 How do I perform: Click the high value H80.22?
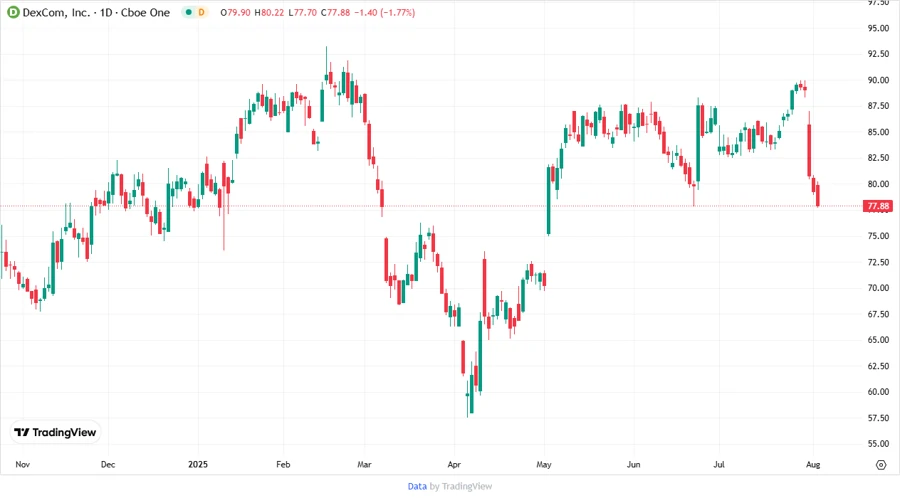(x=269, y=13)
